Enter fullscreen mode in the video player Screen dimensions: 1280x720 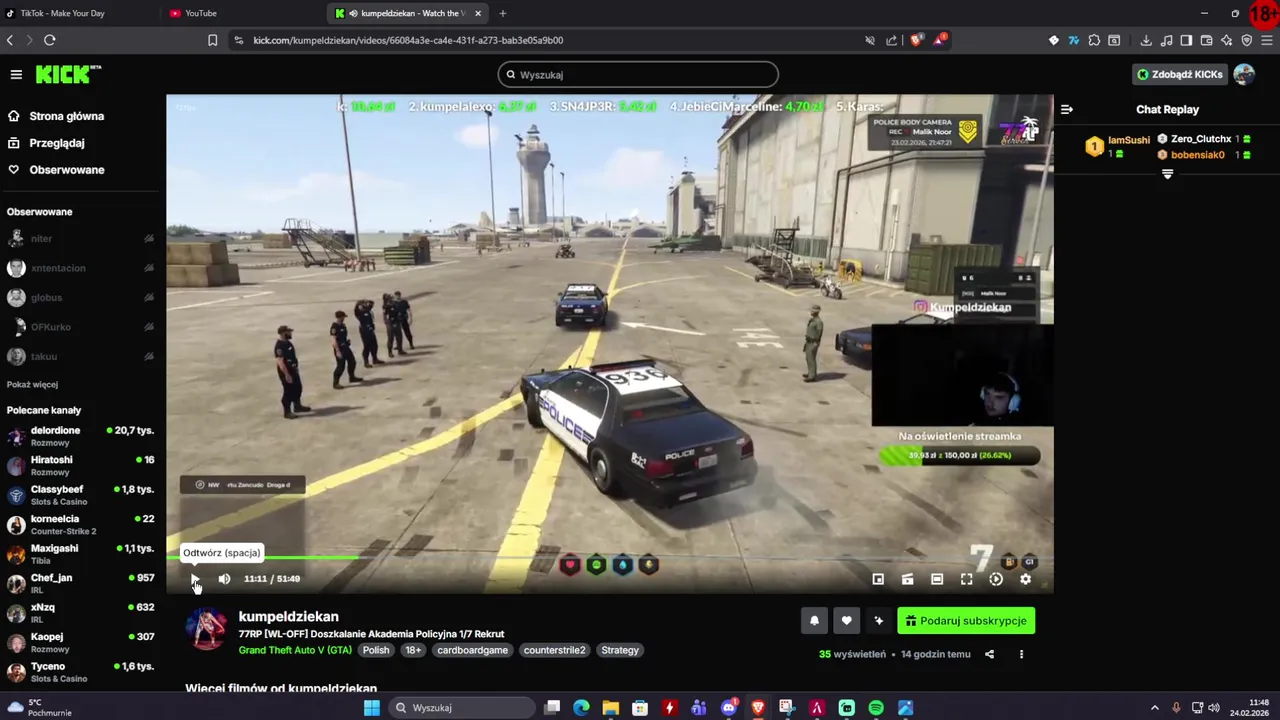coord(966,579)
